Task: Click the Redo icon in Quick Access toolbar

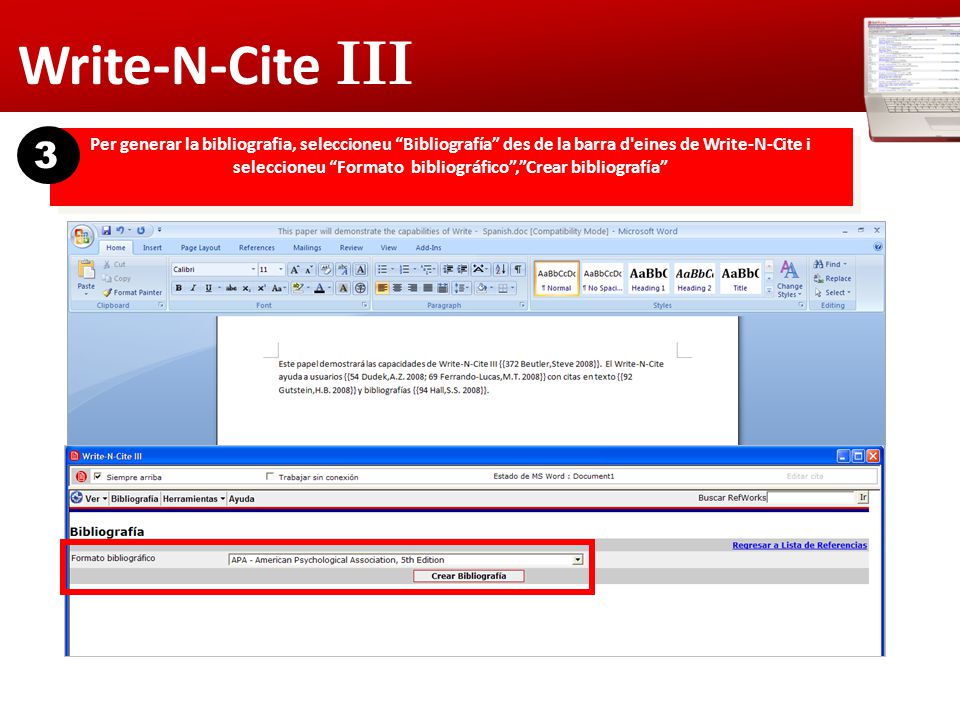Action: pos(141,230)
